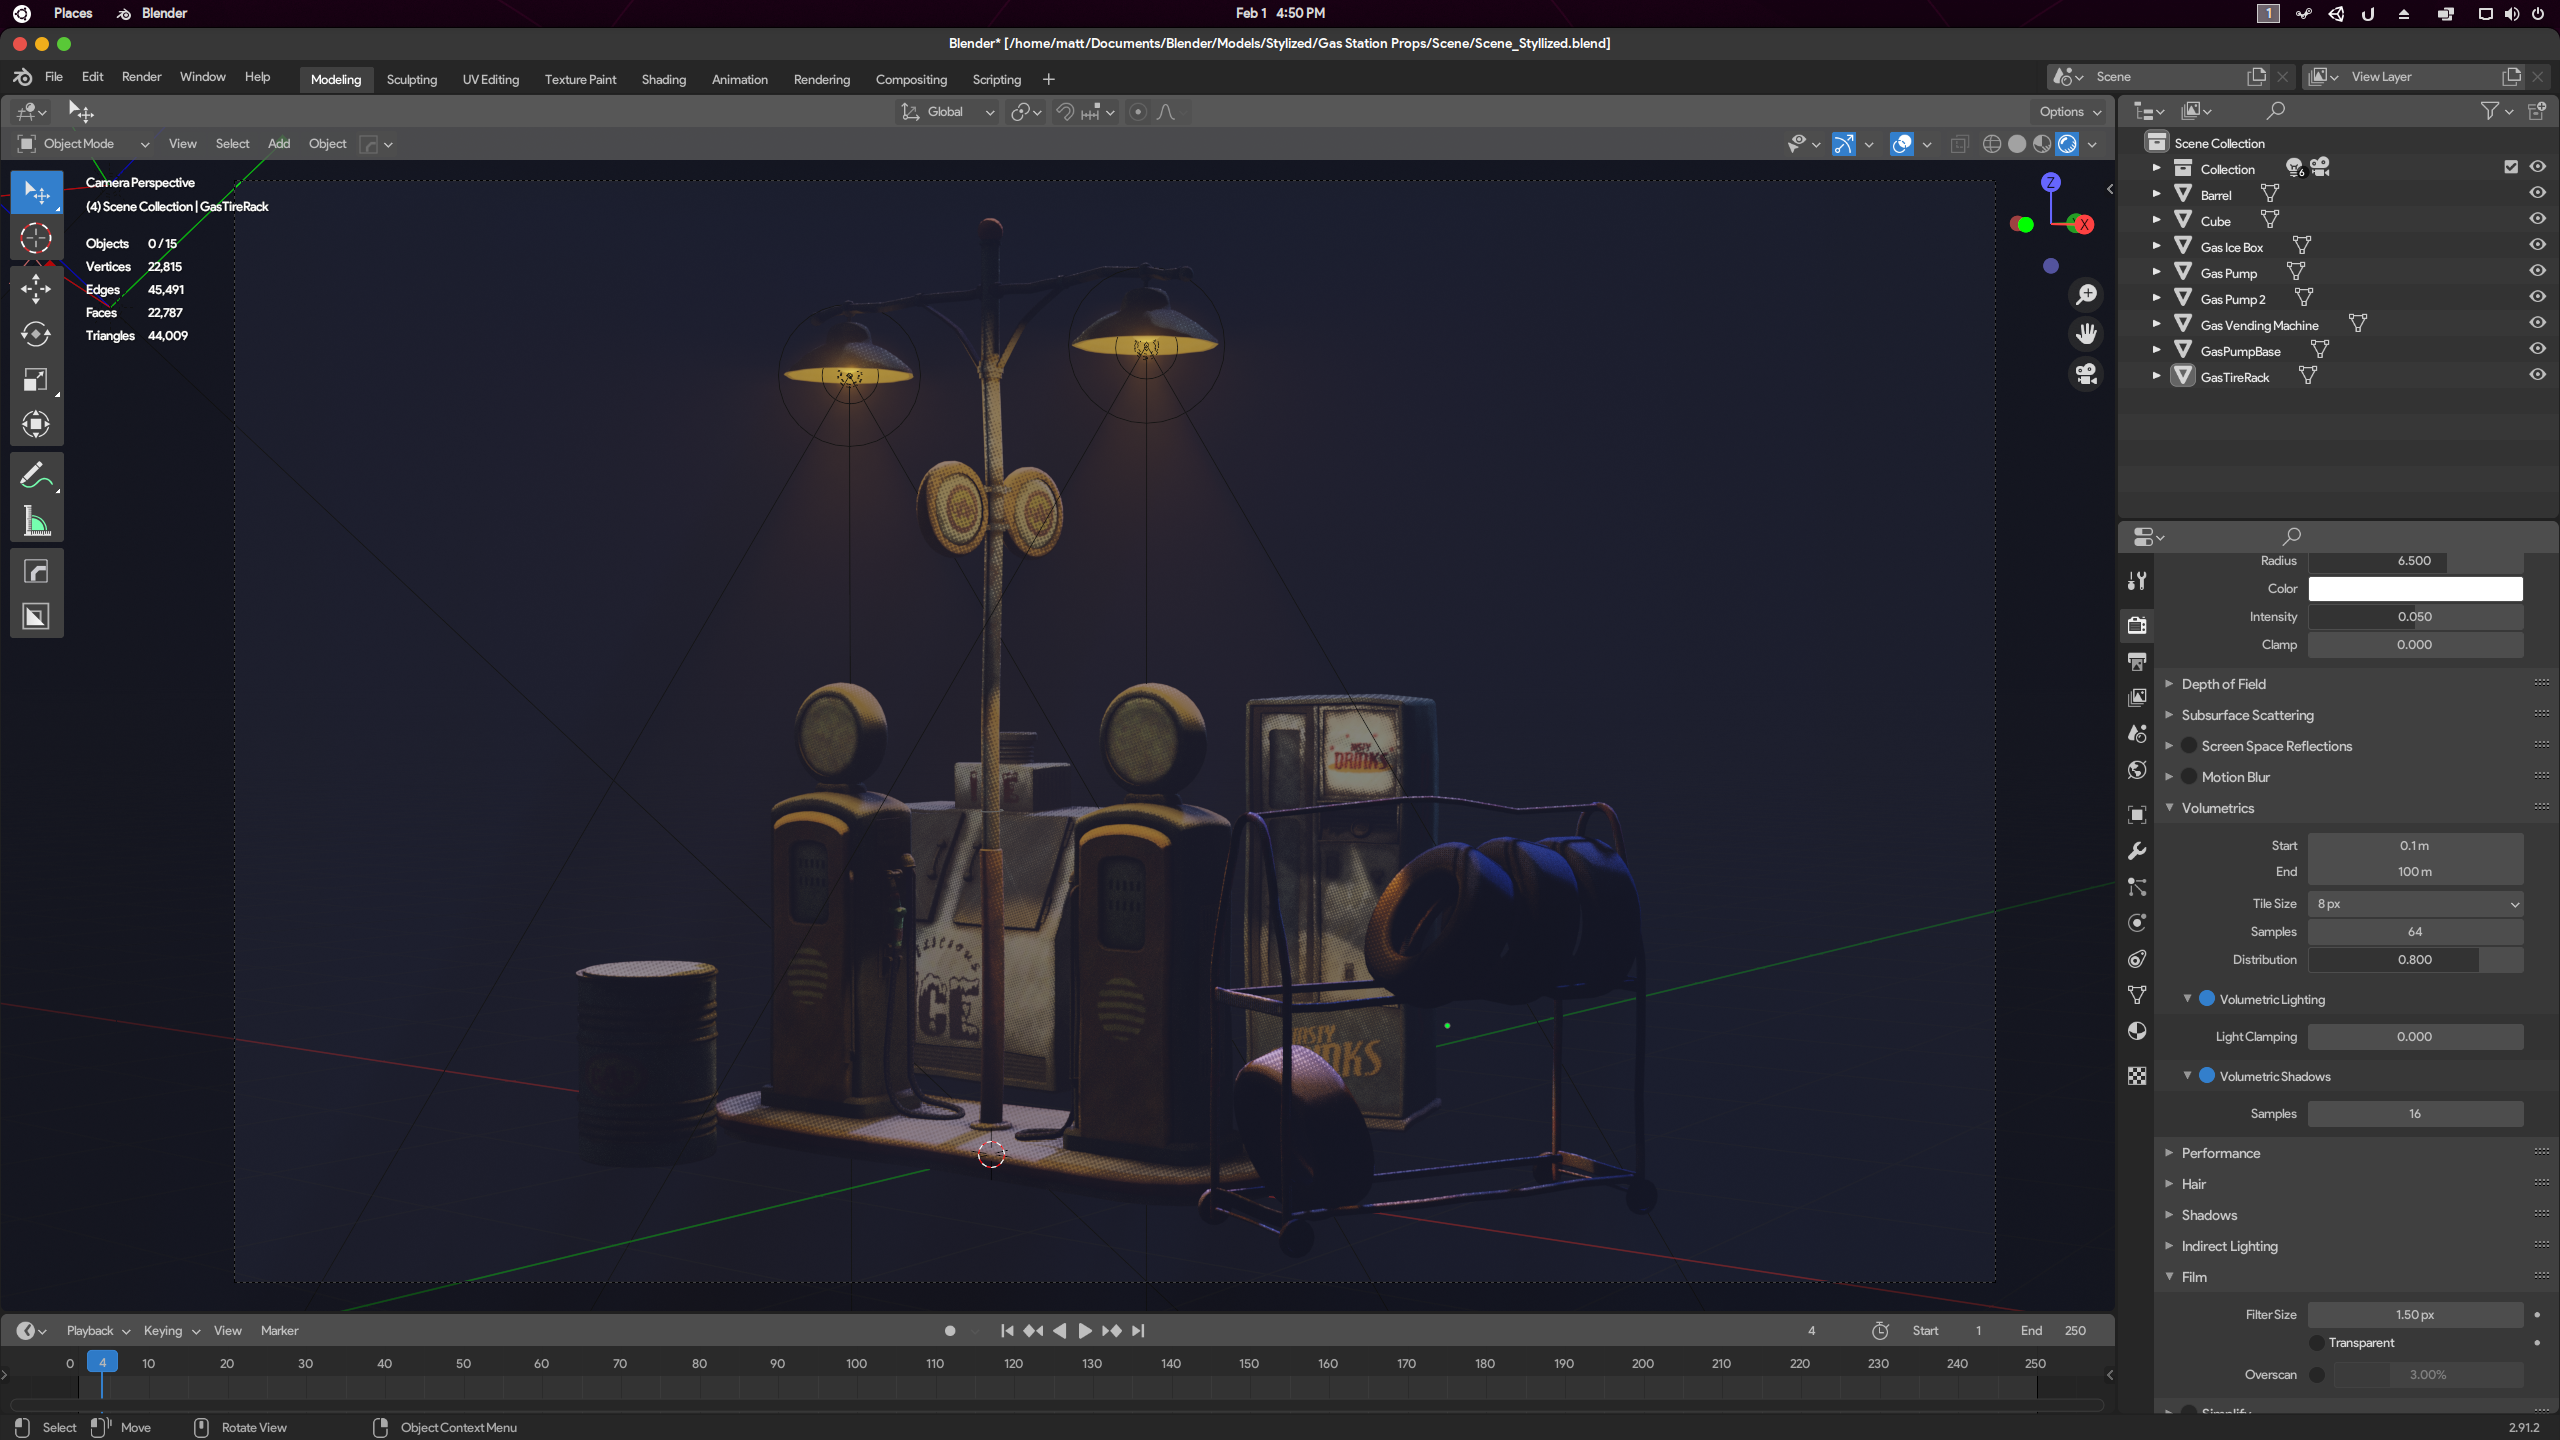Activate the 3D Cursor tool

pyautogui.click(x=36, y=238)
